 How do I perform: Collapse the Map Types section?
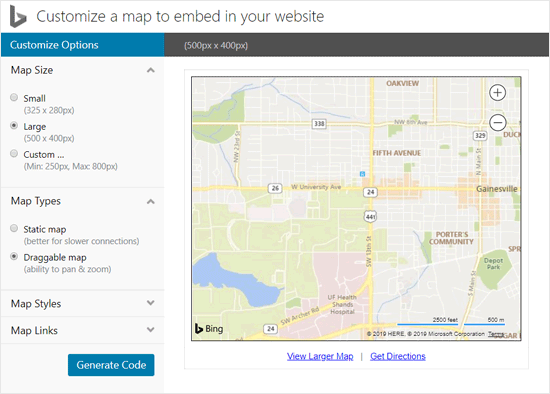tap(150, 201)
